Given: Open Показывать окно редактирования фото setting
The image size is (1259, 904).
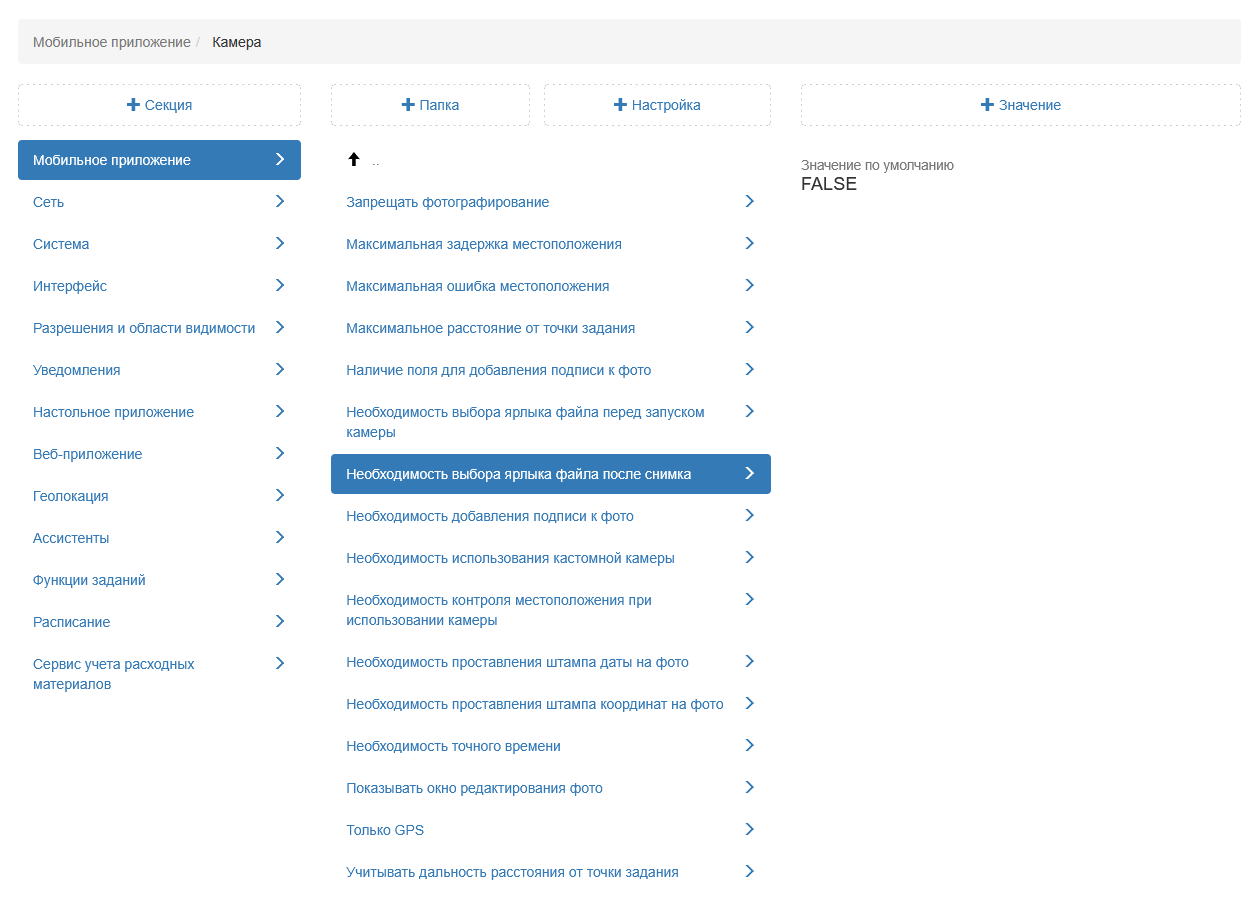Looking at the screenshot, I should point(474,788).
